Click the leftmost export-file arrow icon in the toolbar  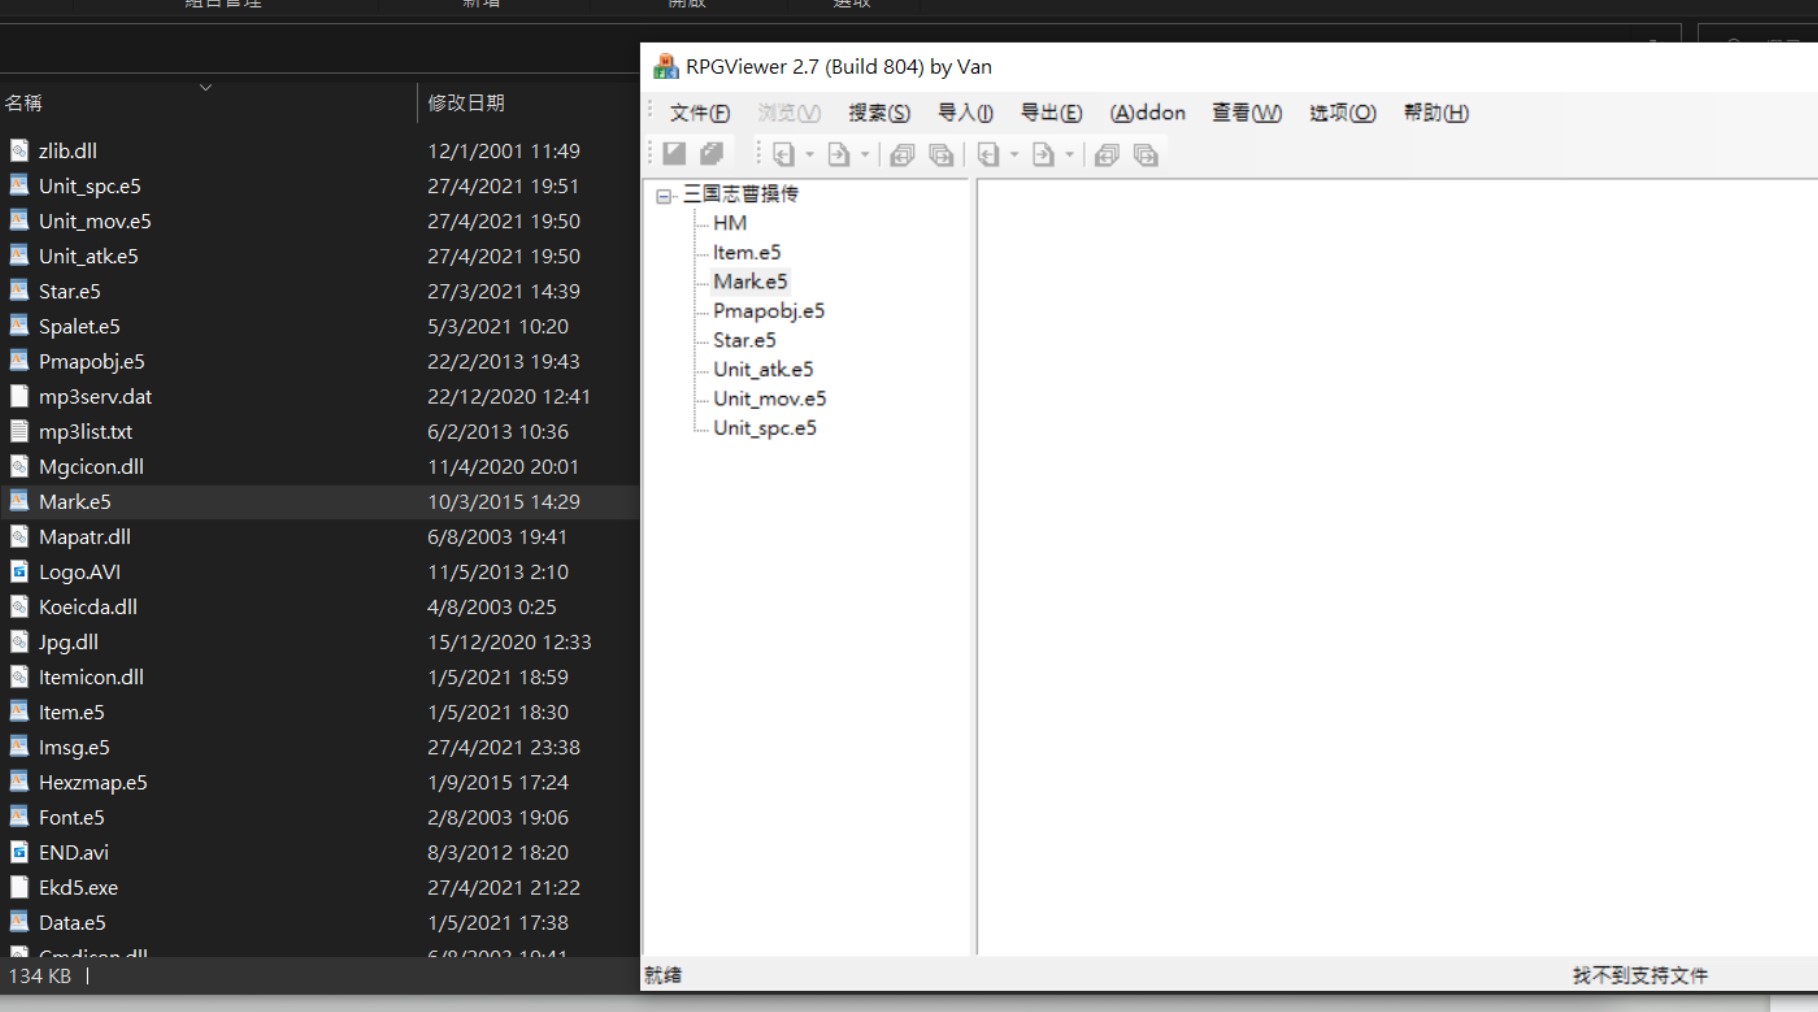click(839, 155)
